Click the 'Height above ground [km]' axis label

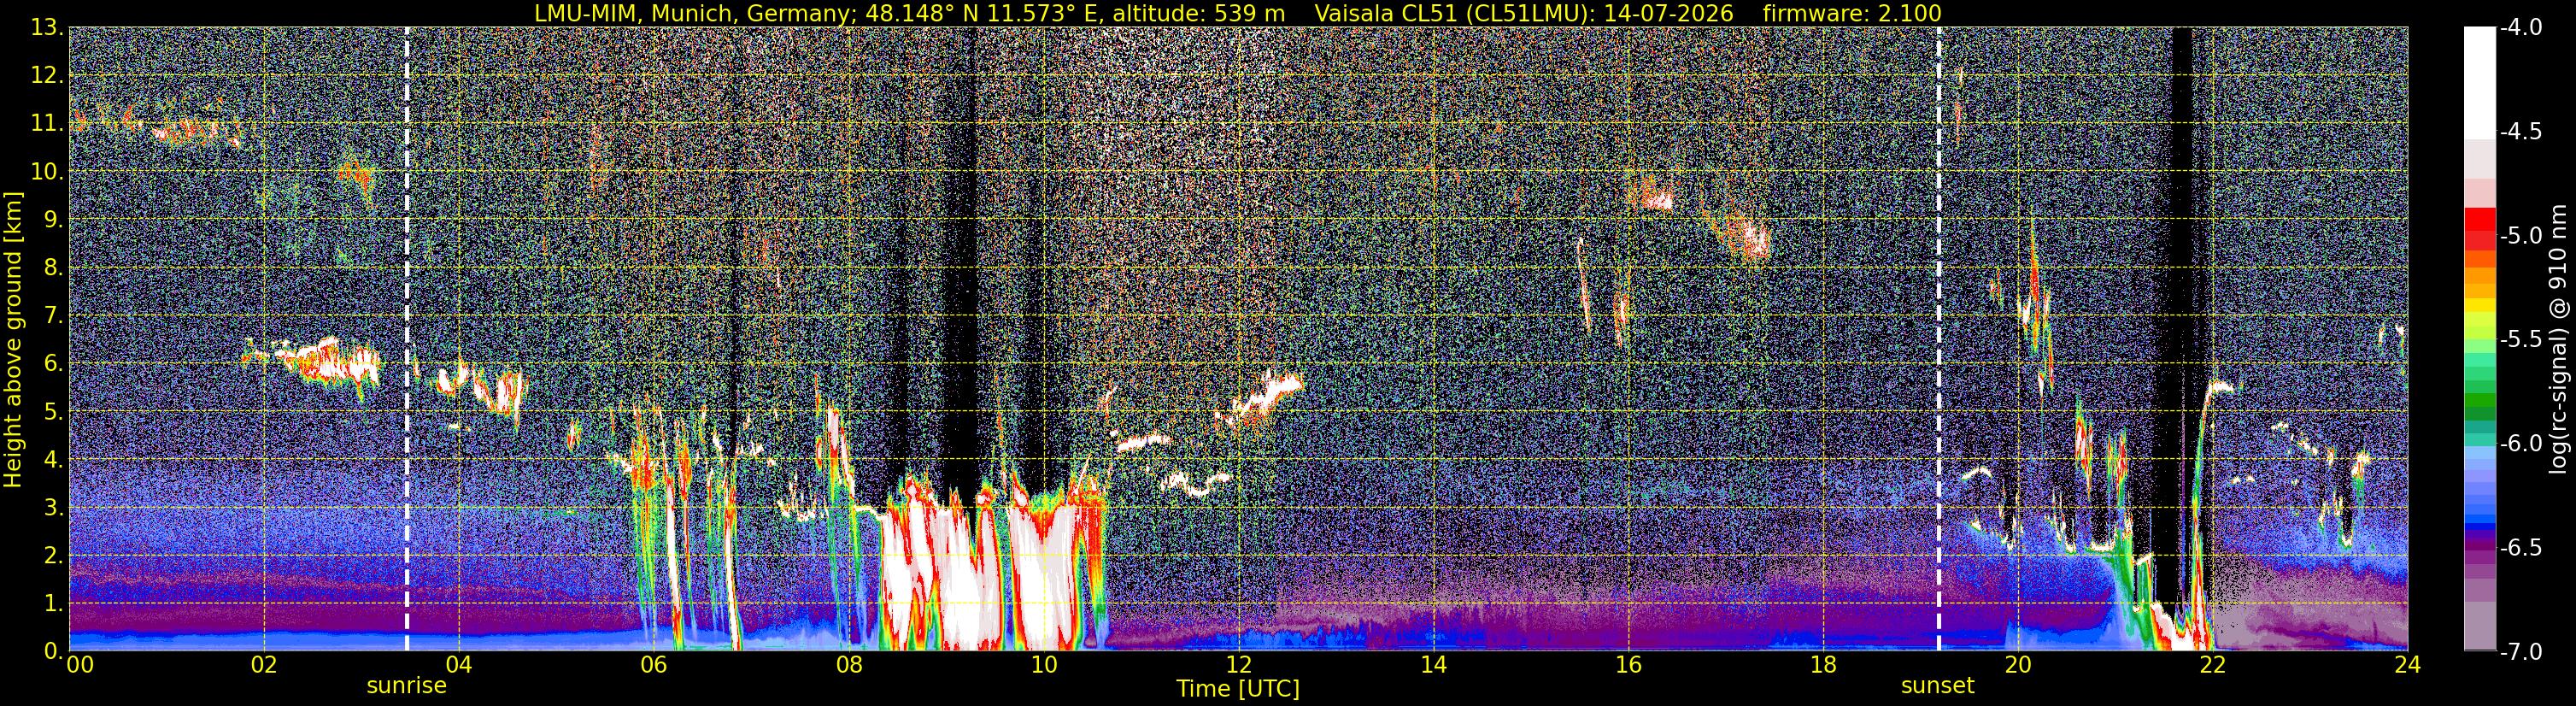pyautogui.click(x=13, y=340)
